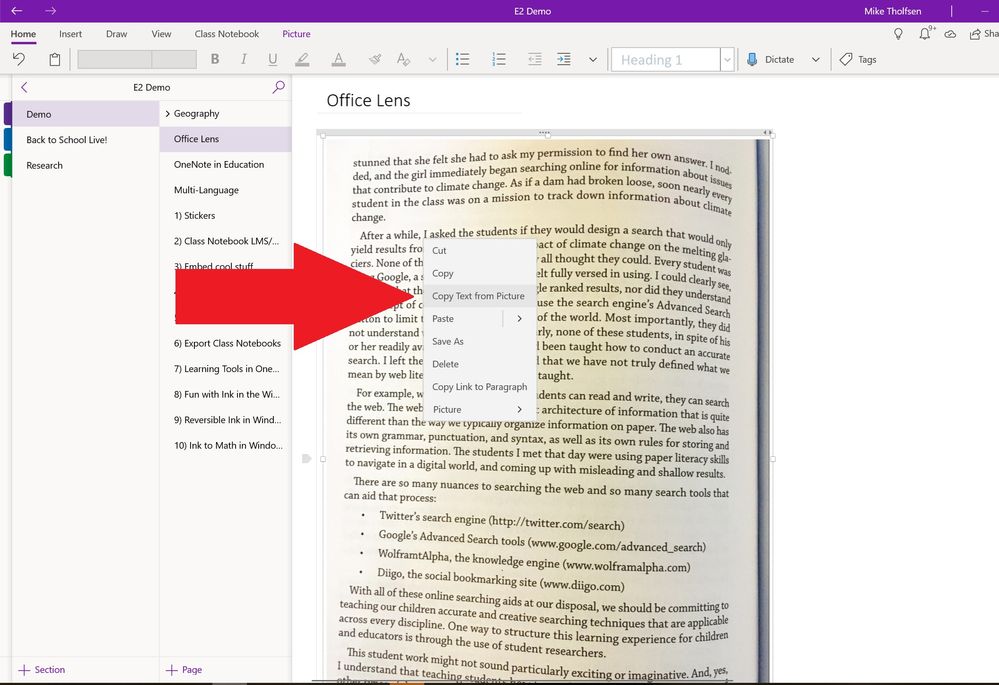Viewport: 999px width, 685px height.
Task: Go back using the title bar arrow
Action: pos(17,11)
